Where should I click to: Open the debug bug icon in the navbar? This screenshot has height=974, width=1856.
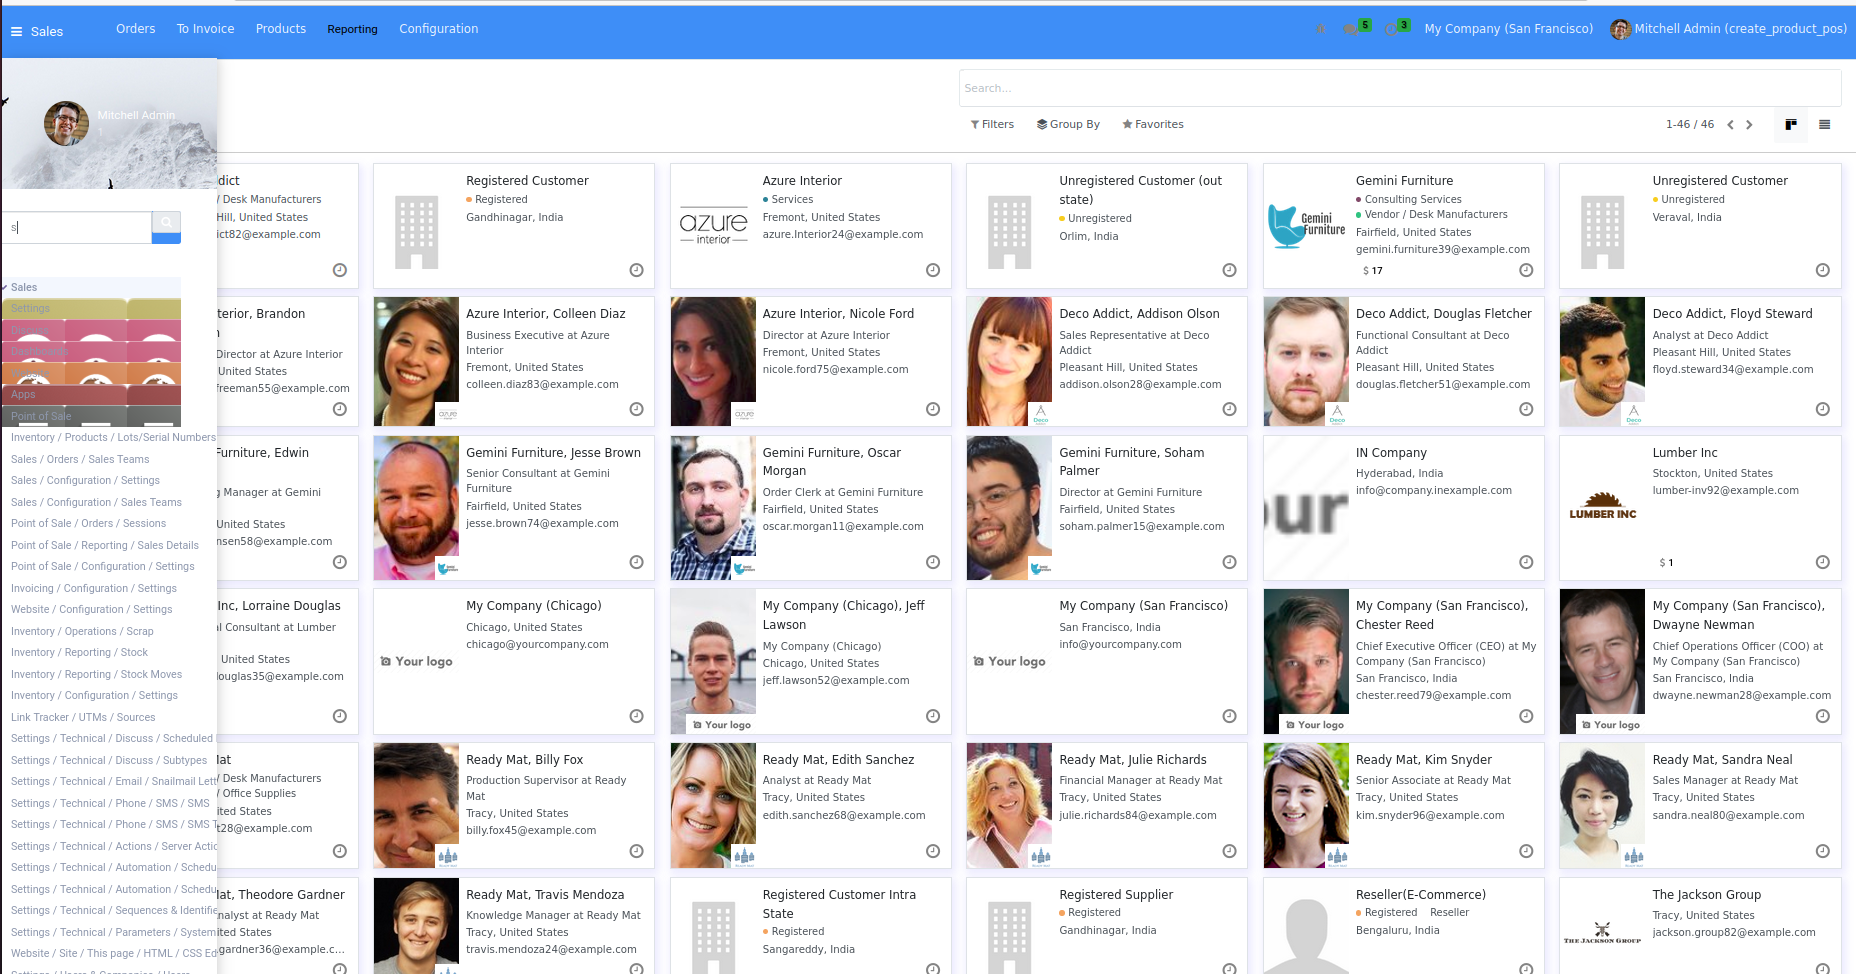pos(1321,29)
